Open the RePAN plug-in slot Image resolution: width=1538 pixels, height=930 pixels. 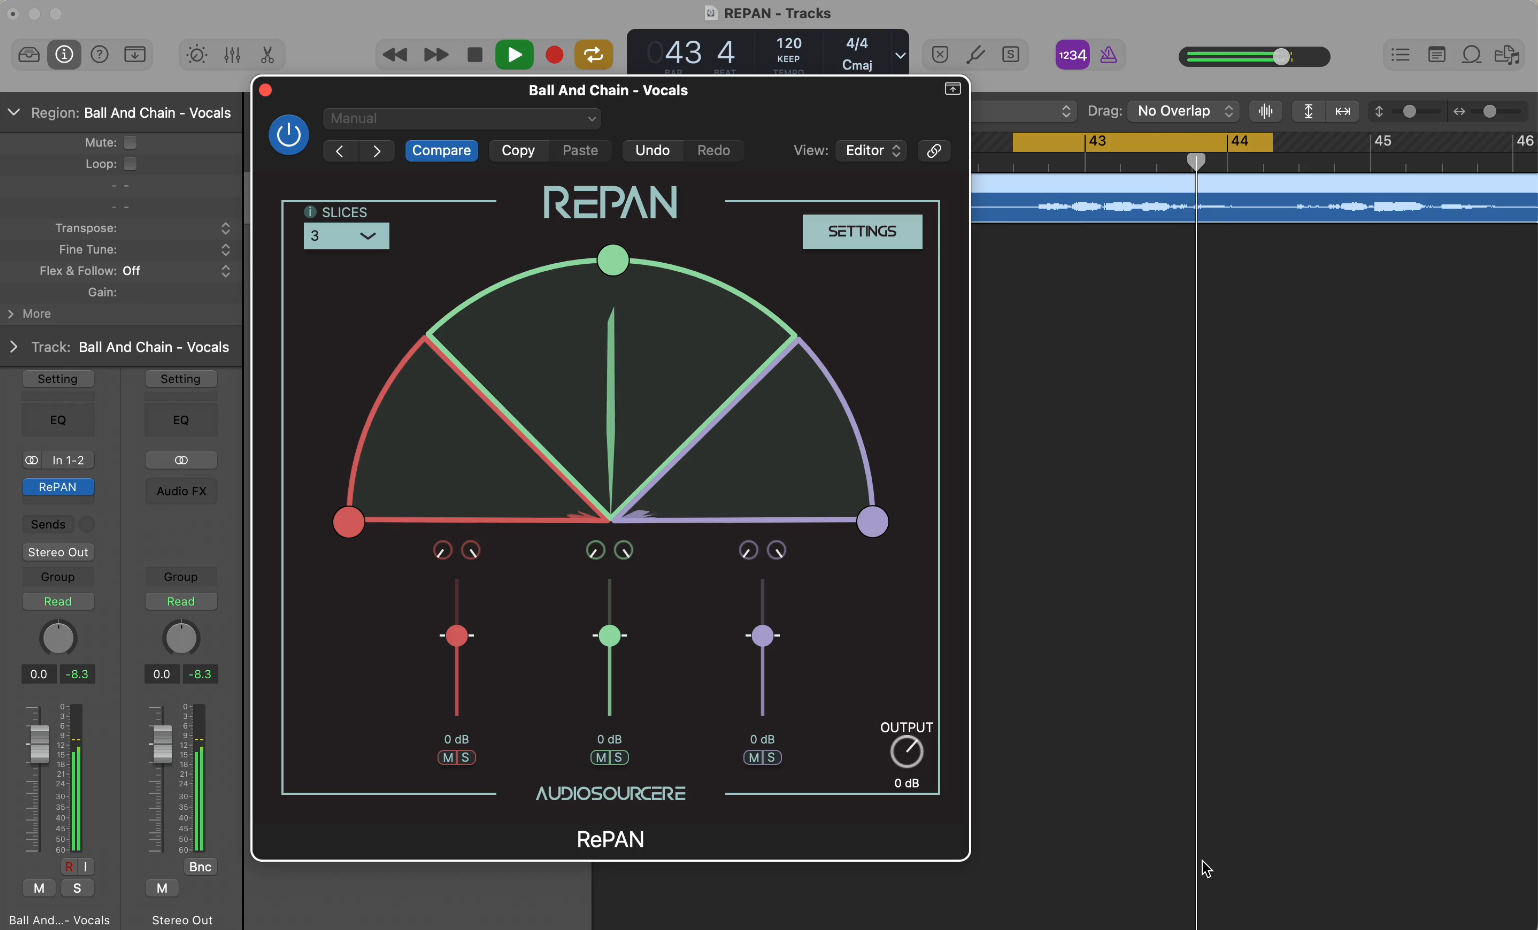pyautogui.click(x=58, y=487)
